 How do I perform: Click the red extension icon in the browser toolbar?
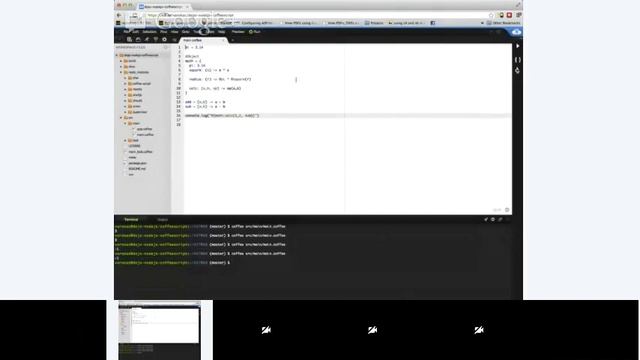click(509, 15)
